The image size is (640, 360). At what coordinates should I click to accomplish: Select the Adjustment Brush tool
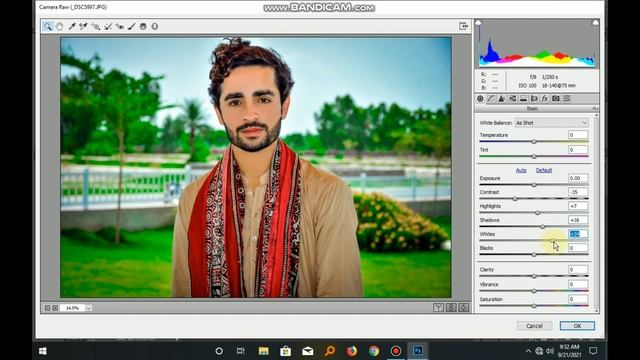click(x=131, y=27)
